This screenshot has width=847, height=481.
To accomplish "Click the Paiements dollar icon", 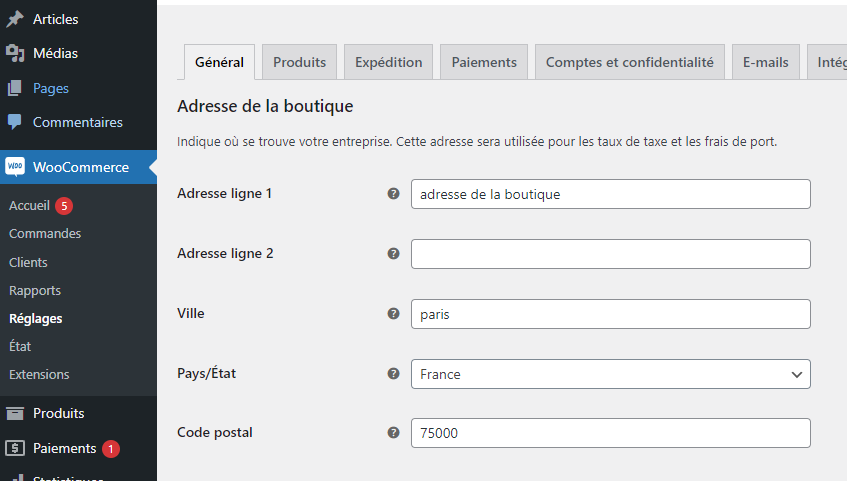I will [15, 448].
